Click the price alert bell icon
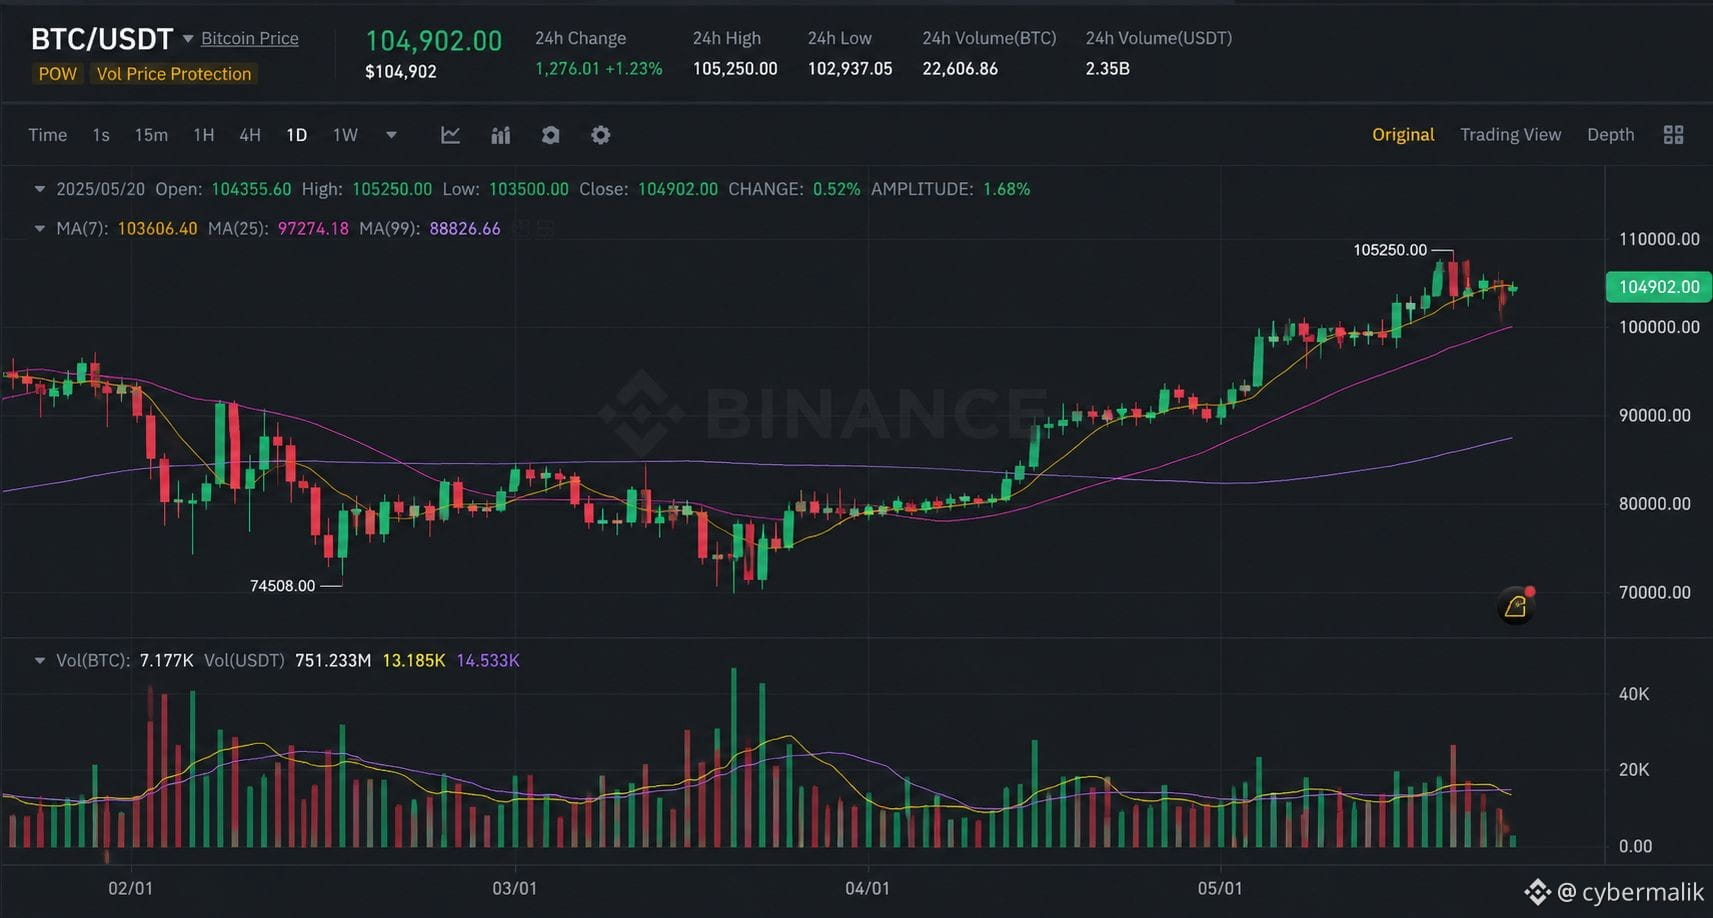This screenshot has height=918, width=1713. coord(1516,606)
